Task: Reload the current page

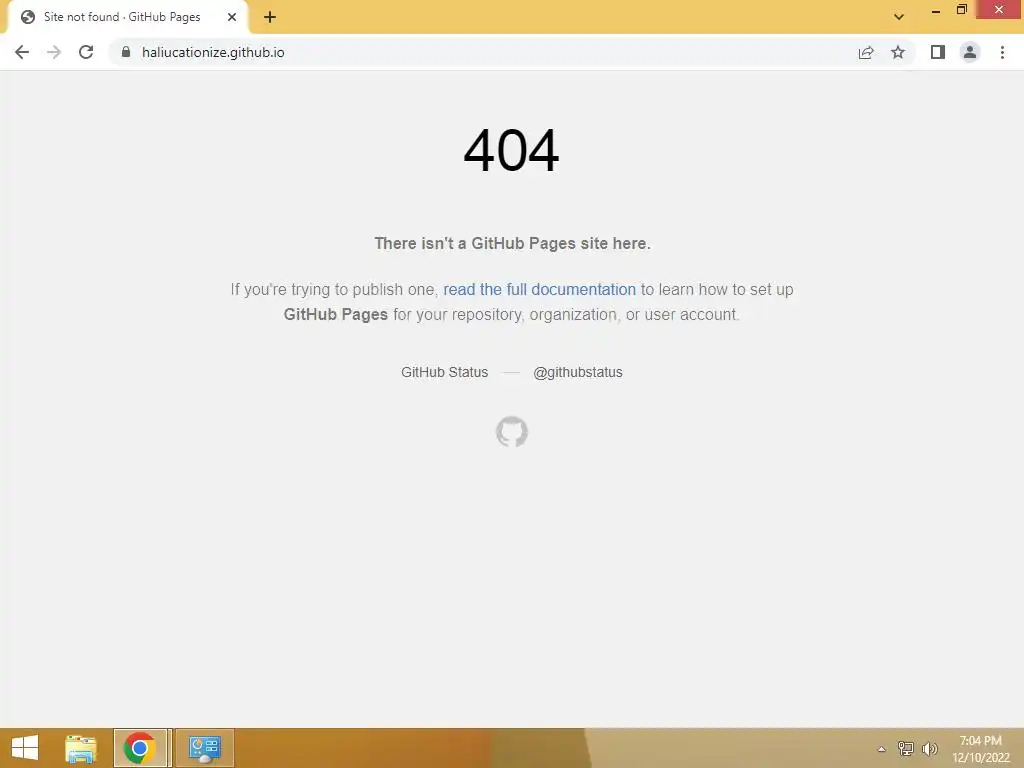Action: 86,52
